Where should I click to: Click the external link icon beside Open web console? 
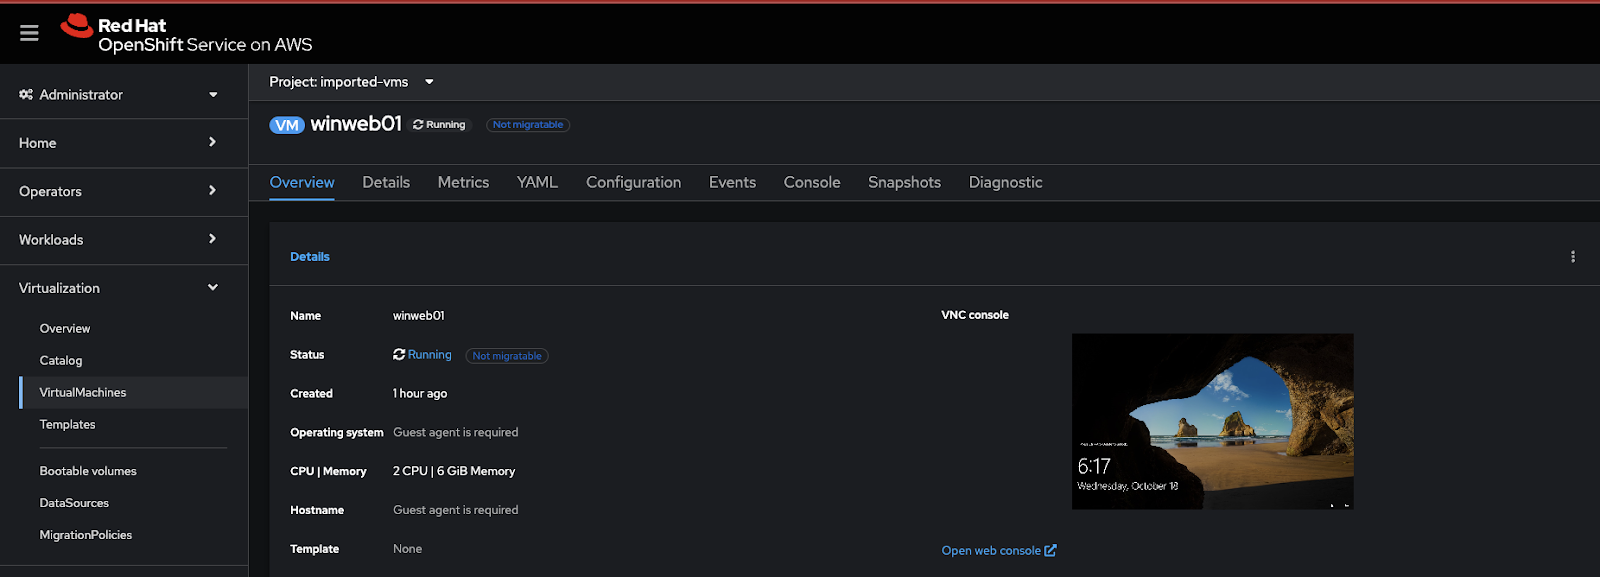tap(1050, 551)
